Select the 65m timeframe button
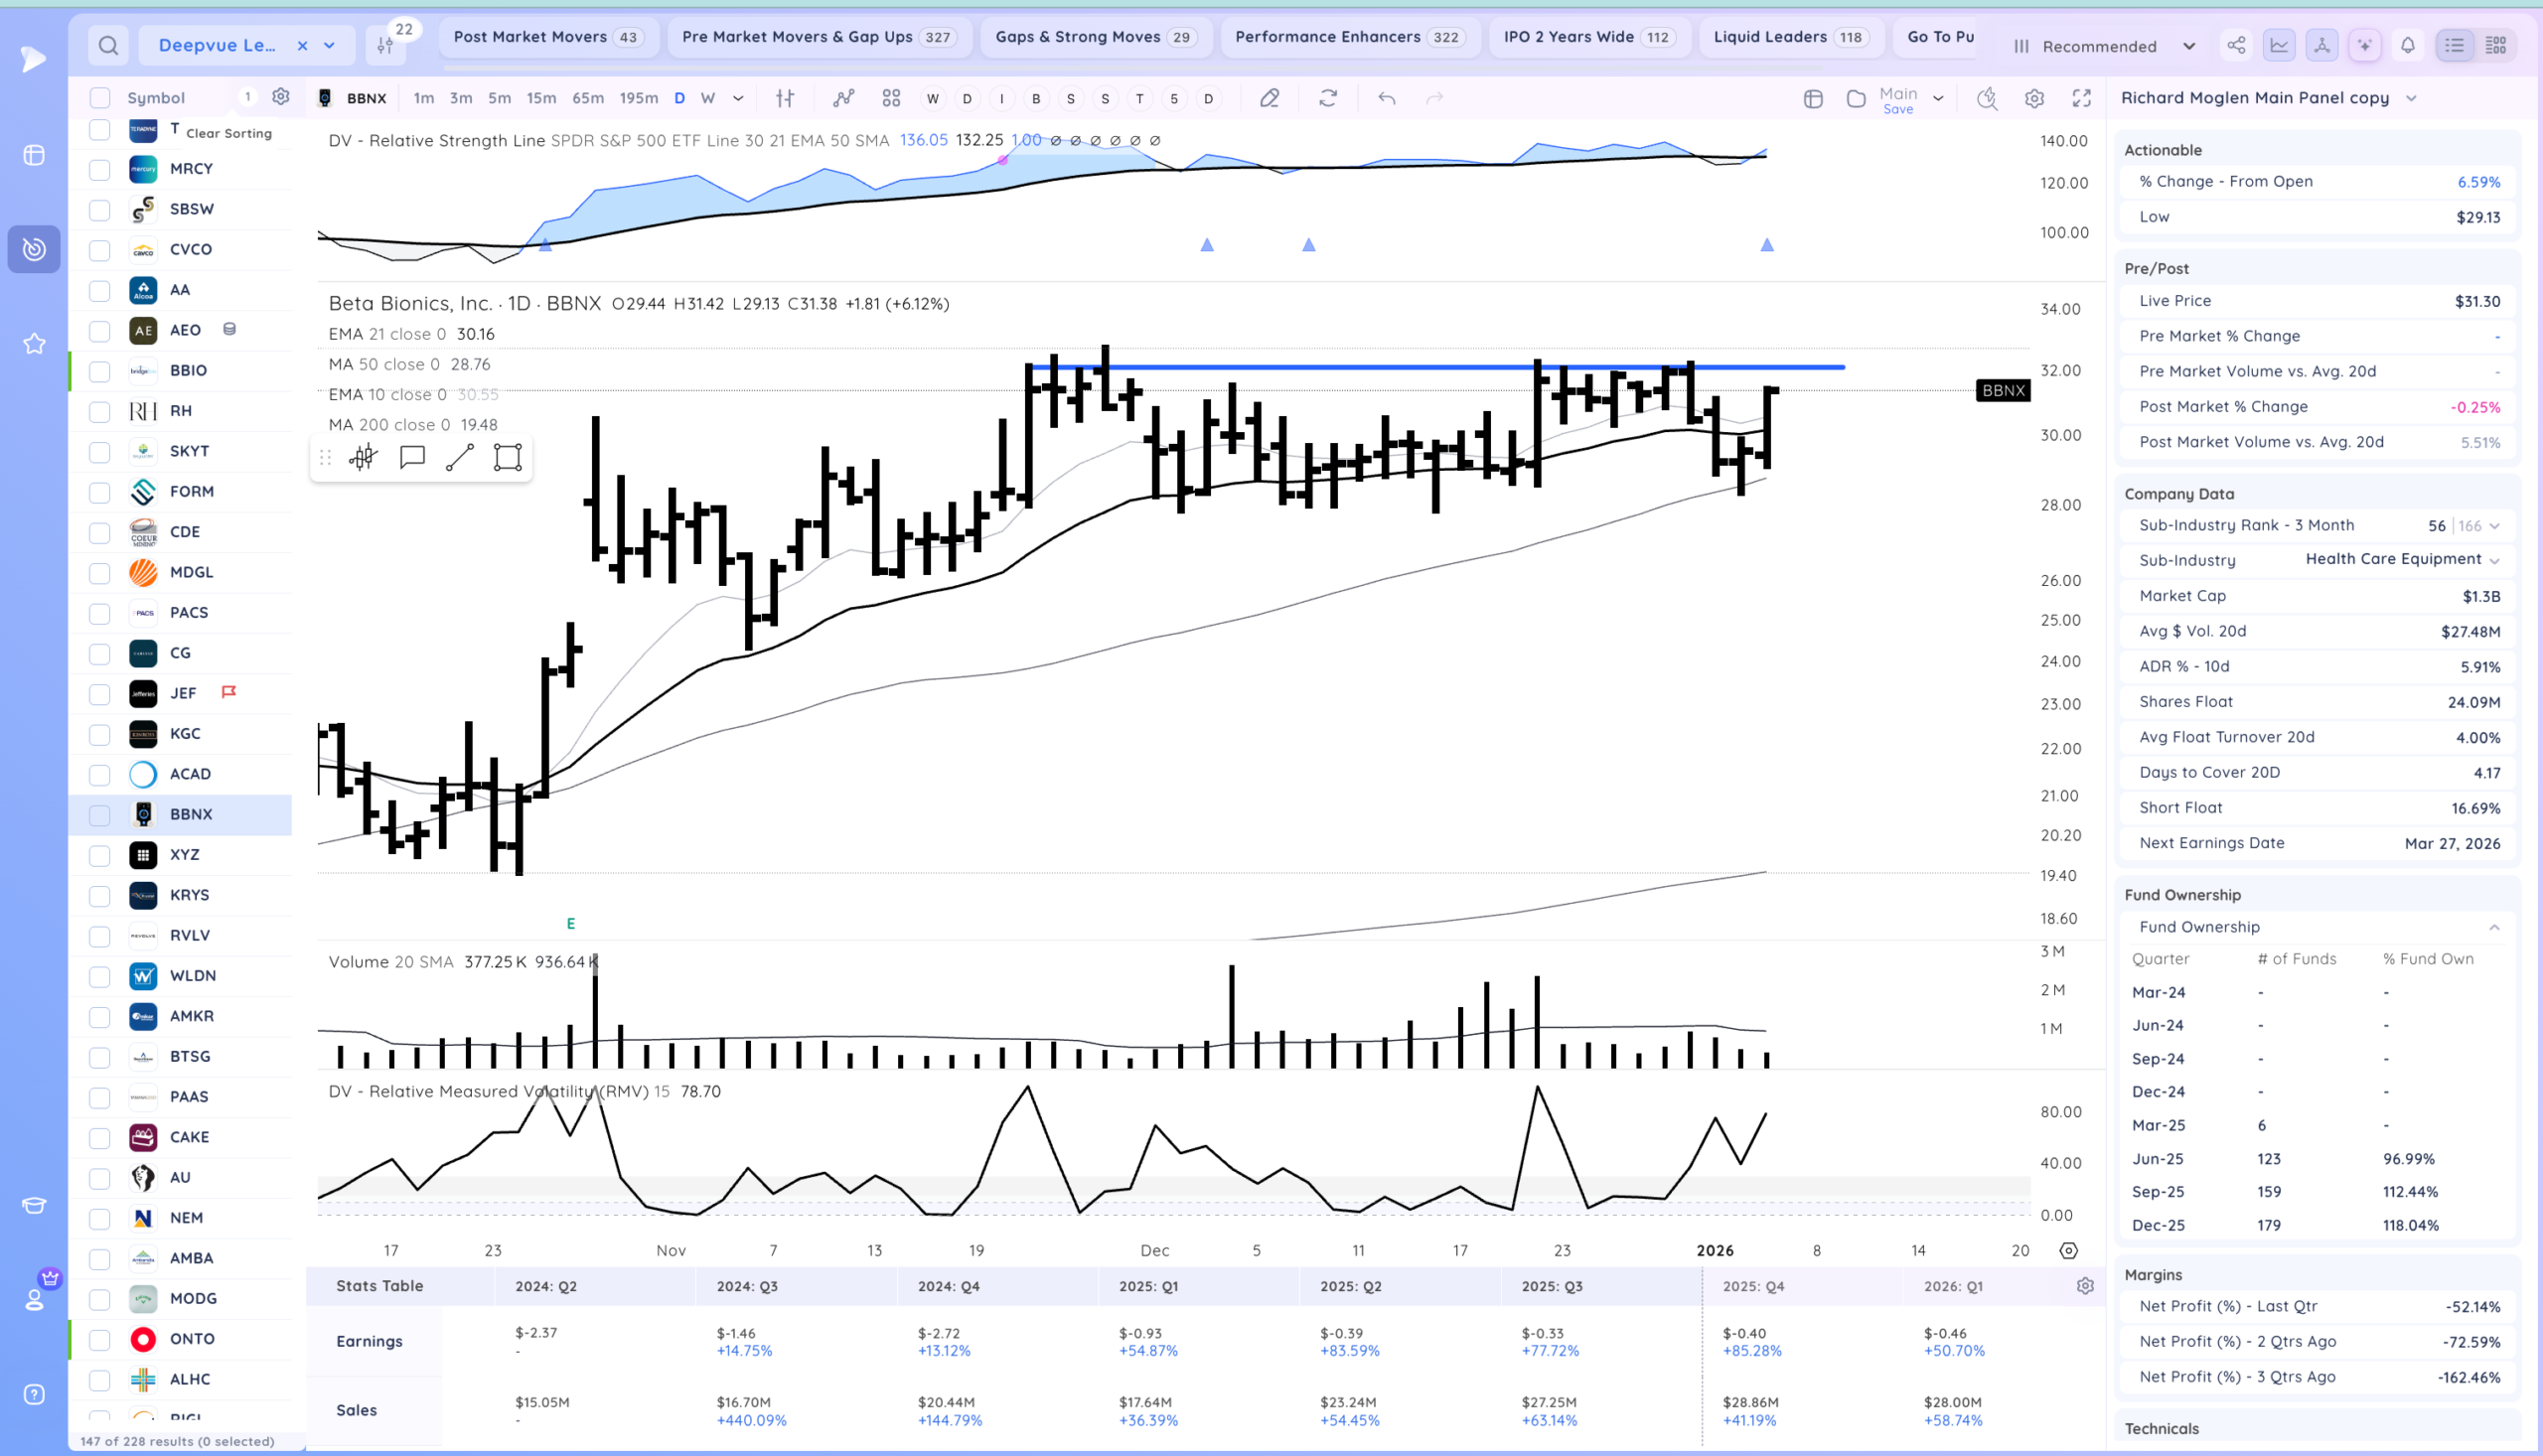The image size is (2543, 1456). tap(588, 98)
